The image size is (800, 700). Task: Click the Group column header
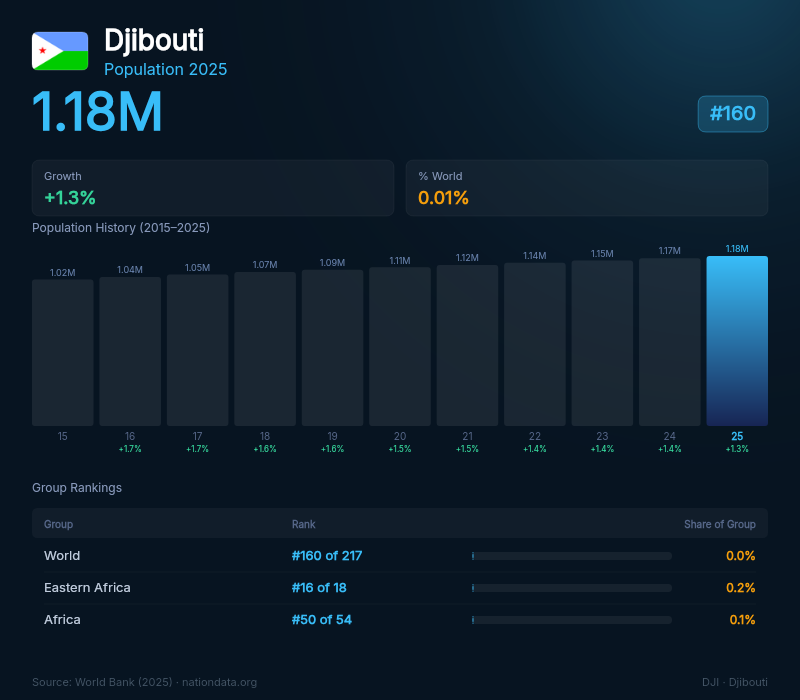click(x=59, y=524)
